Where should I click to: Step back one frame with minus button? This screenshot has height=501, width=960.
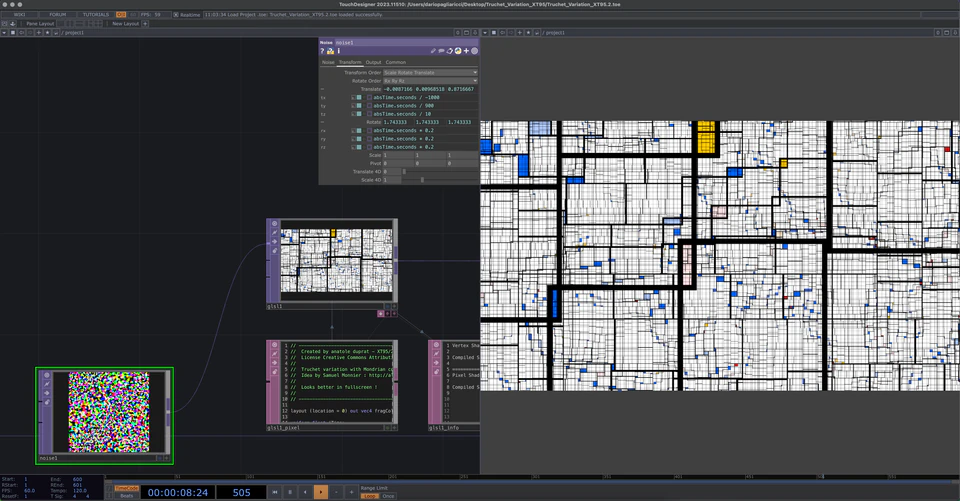336,492
